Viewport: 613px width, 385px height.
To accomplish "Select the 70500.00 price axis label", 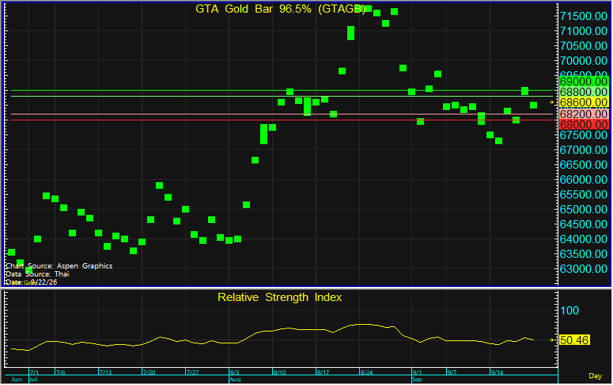I will [x=584, y=46].
